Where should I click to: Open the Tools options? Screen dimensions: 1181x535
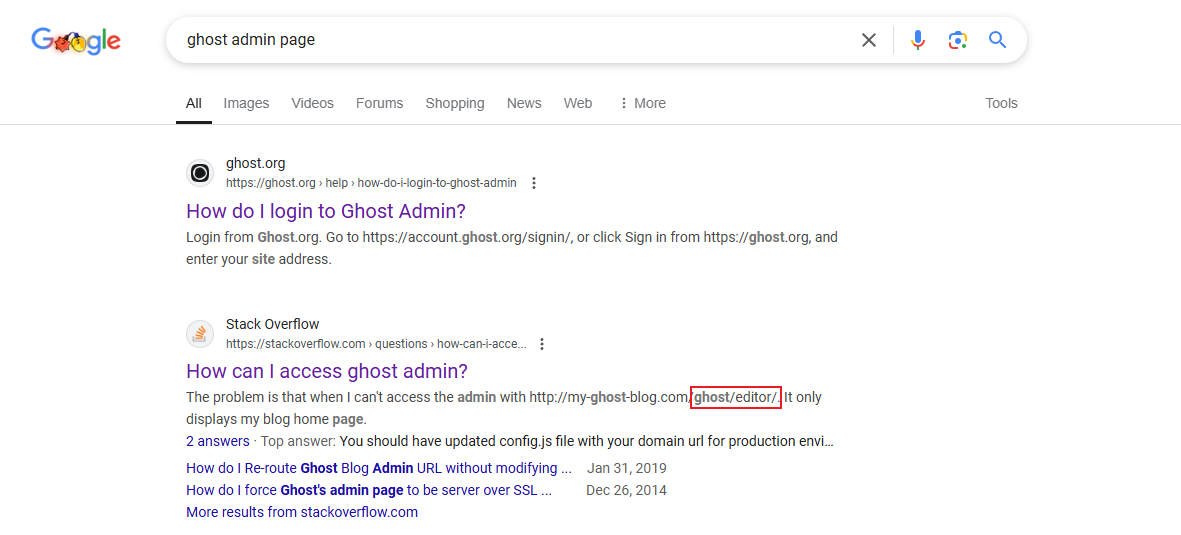[x=1001, y=103]
